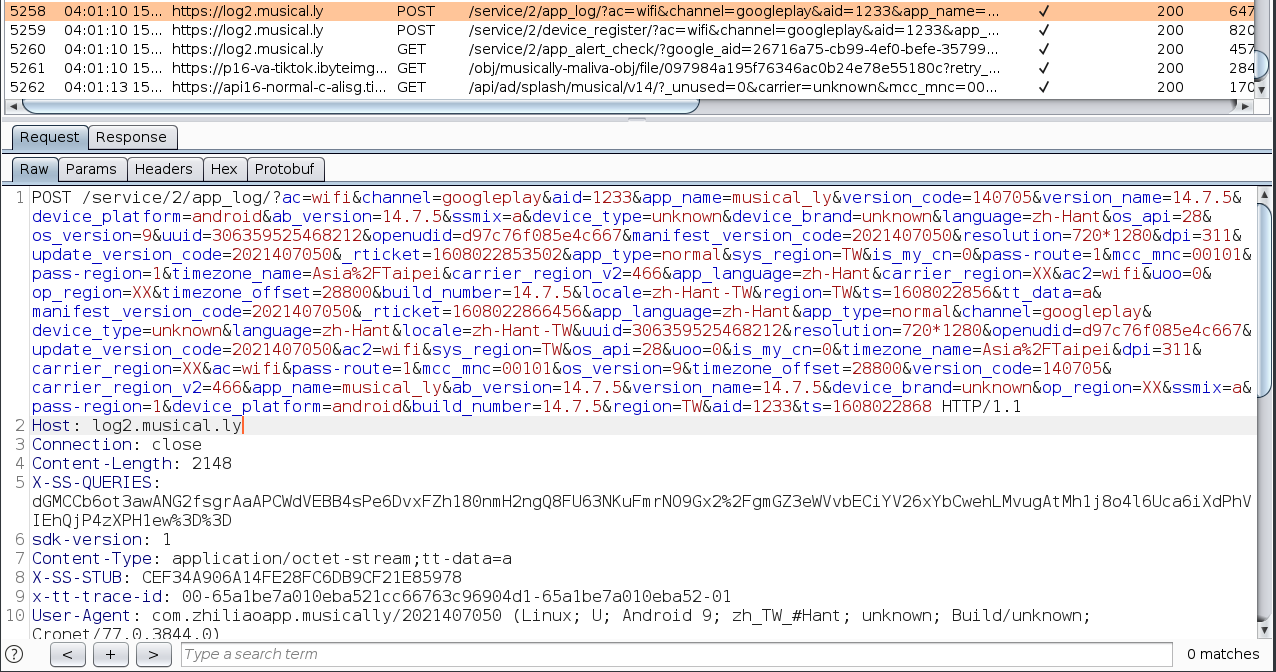Click the next match '>' button

point(153,654)
